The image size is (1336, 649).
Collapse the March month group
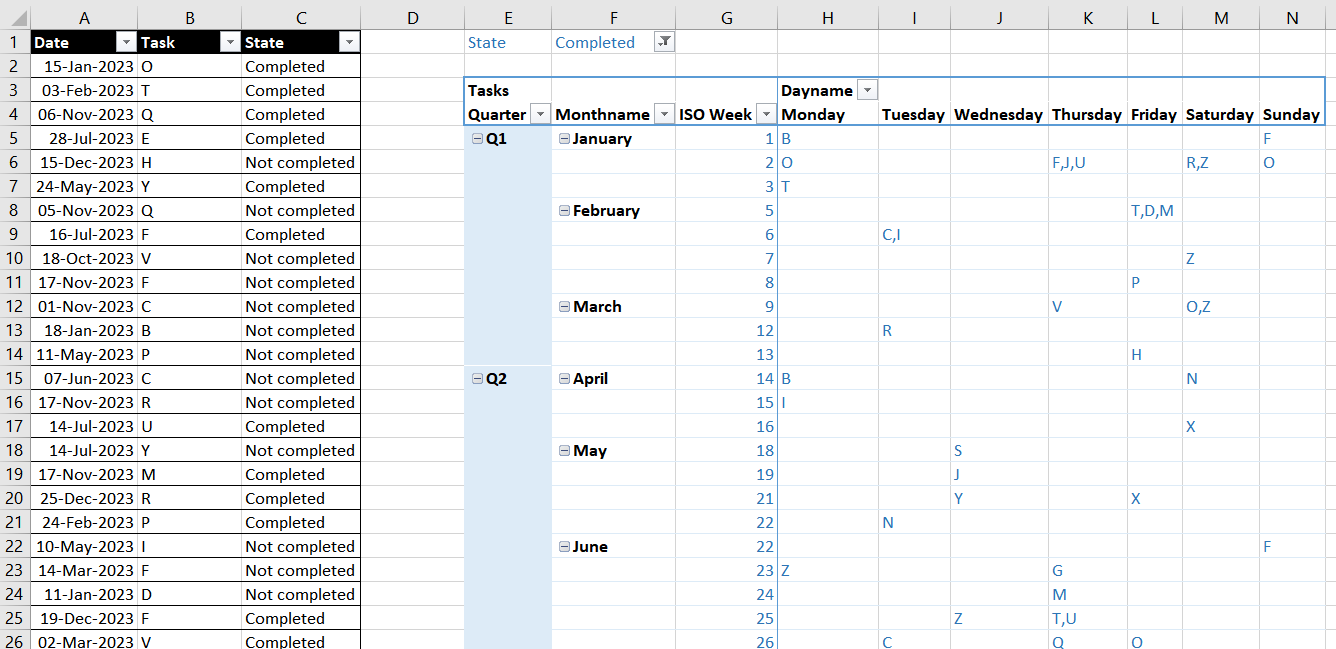coord(564,307)
